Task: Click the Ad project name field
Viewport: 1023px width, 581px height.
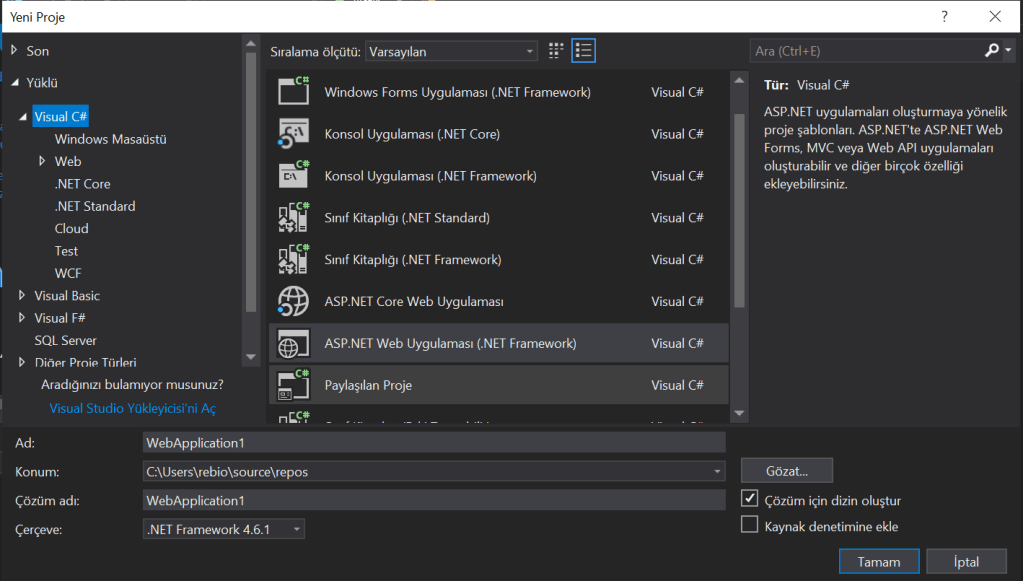Action: coord(433,442)
